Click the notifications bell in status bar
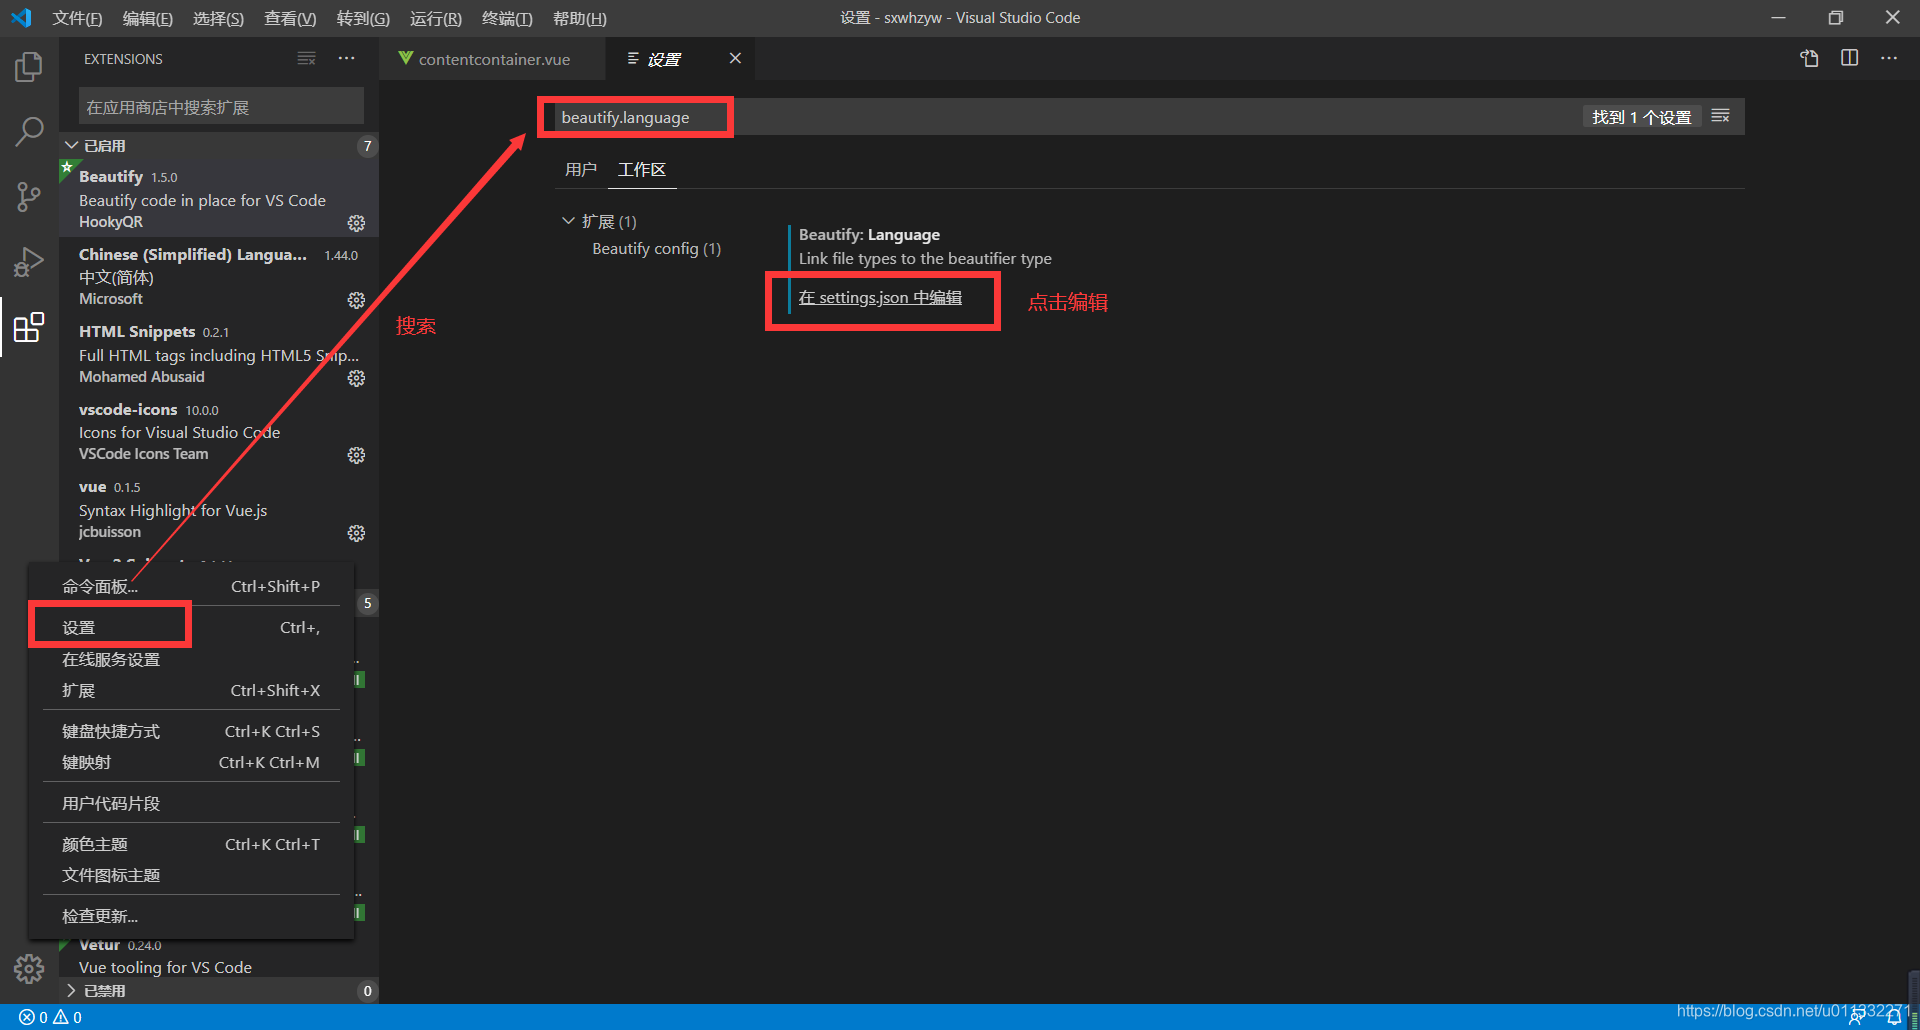 pos(1893,1017)
